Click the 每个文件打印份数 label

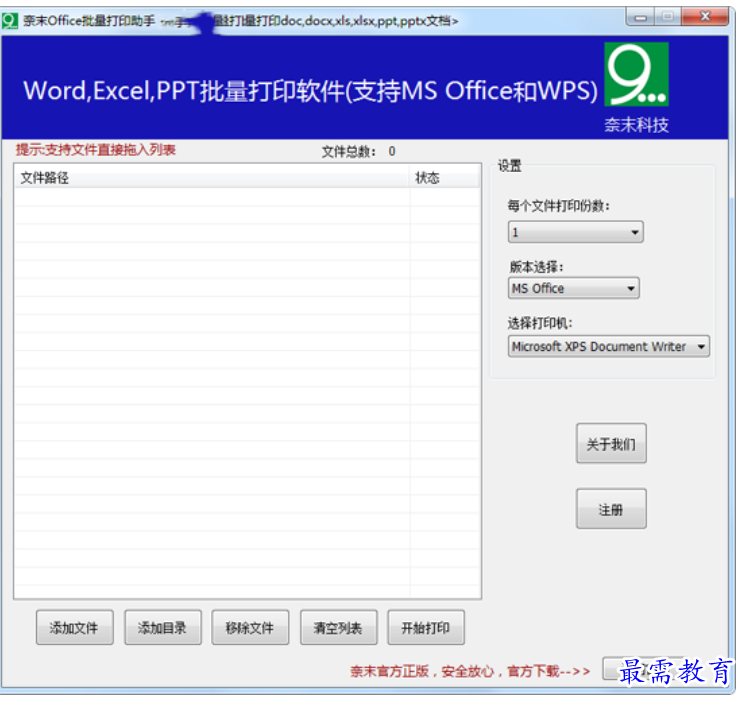click(x=559, y=206)
